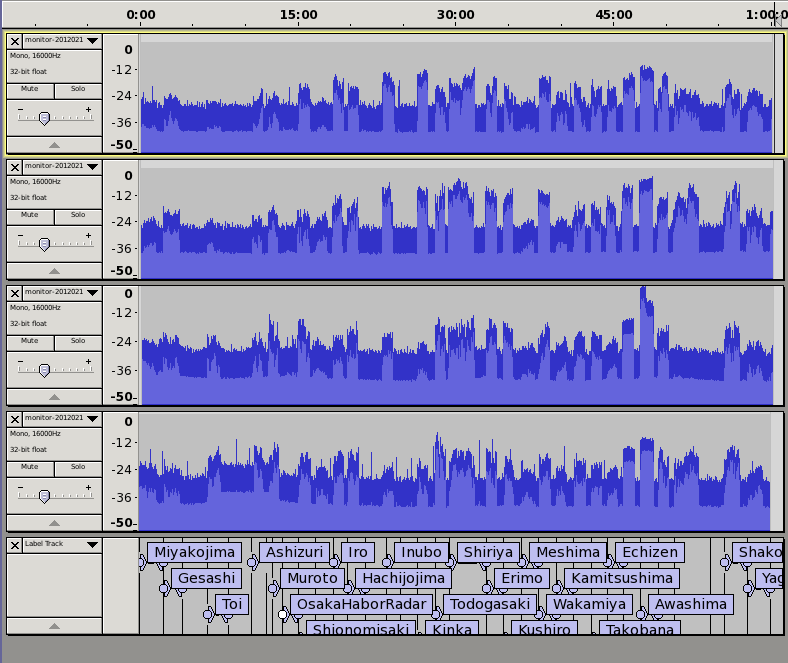Open the first track's name dropdown menu
This screenshot has width=788, height=663.
point(92,41)
